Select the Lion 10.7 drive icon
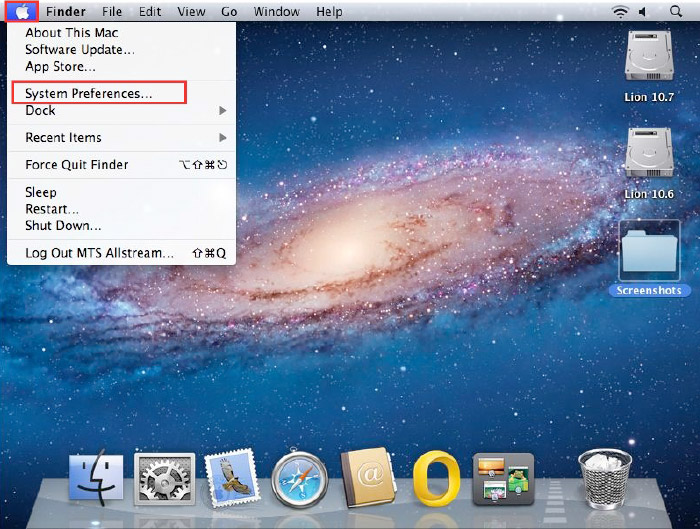Screen dimensions: 700x529 [x=649, y=56]
